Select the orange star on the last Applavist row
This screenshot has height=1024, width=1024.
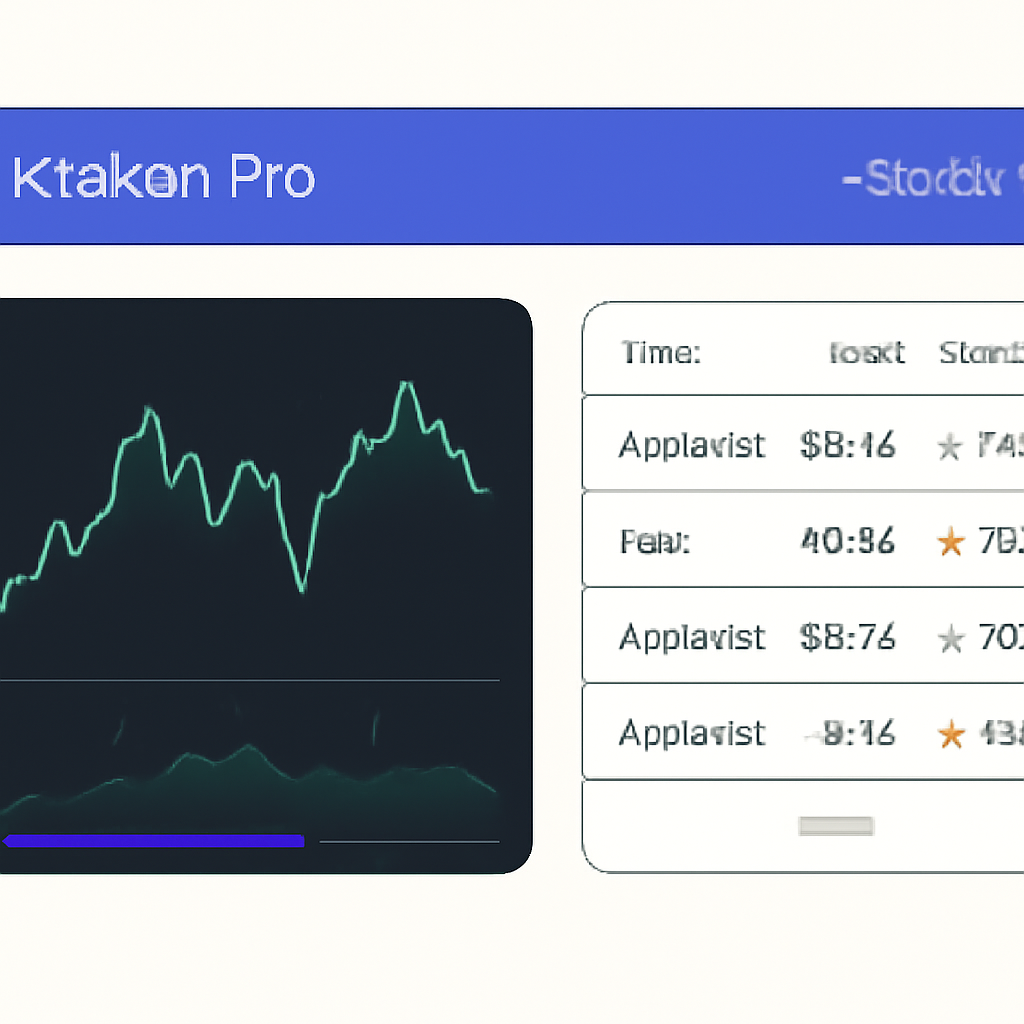click(x=948, y=733)
